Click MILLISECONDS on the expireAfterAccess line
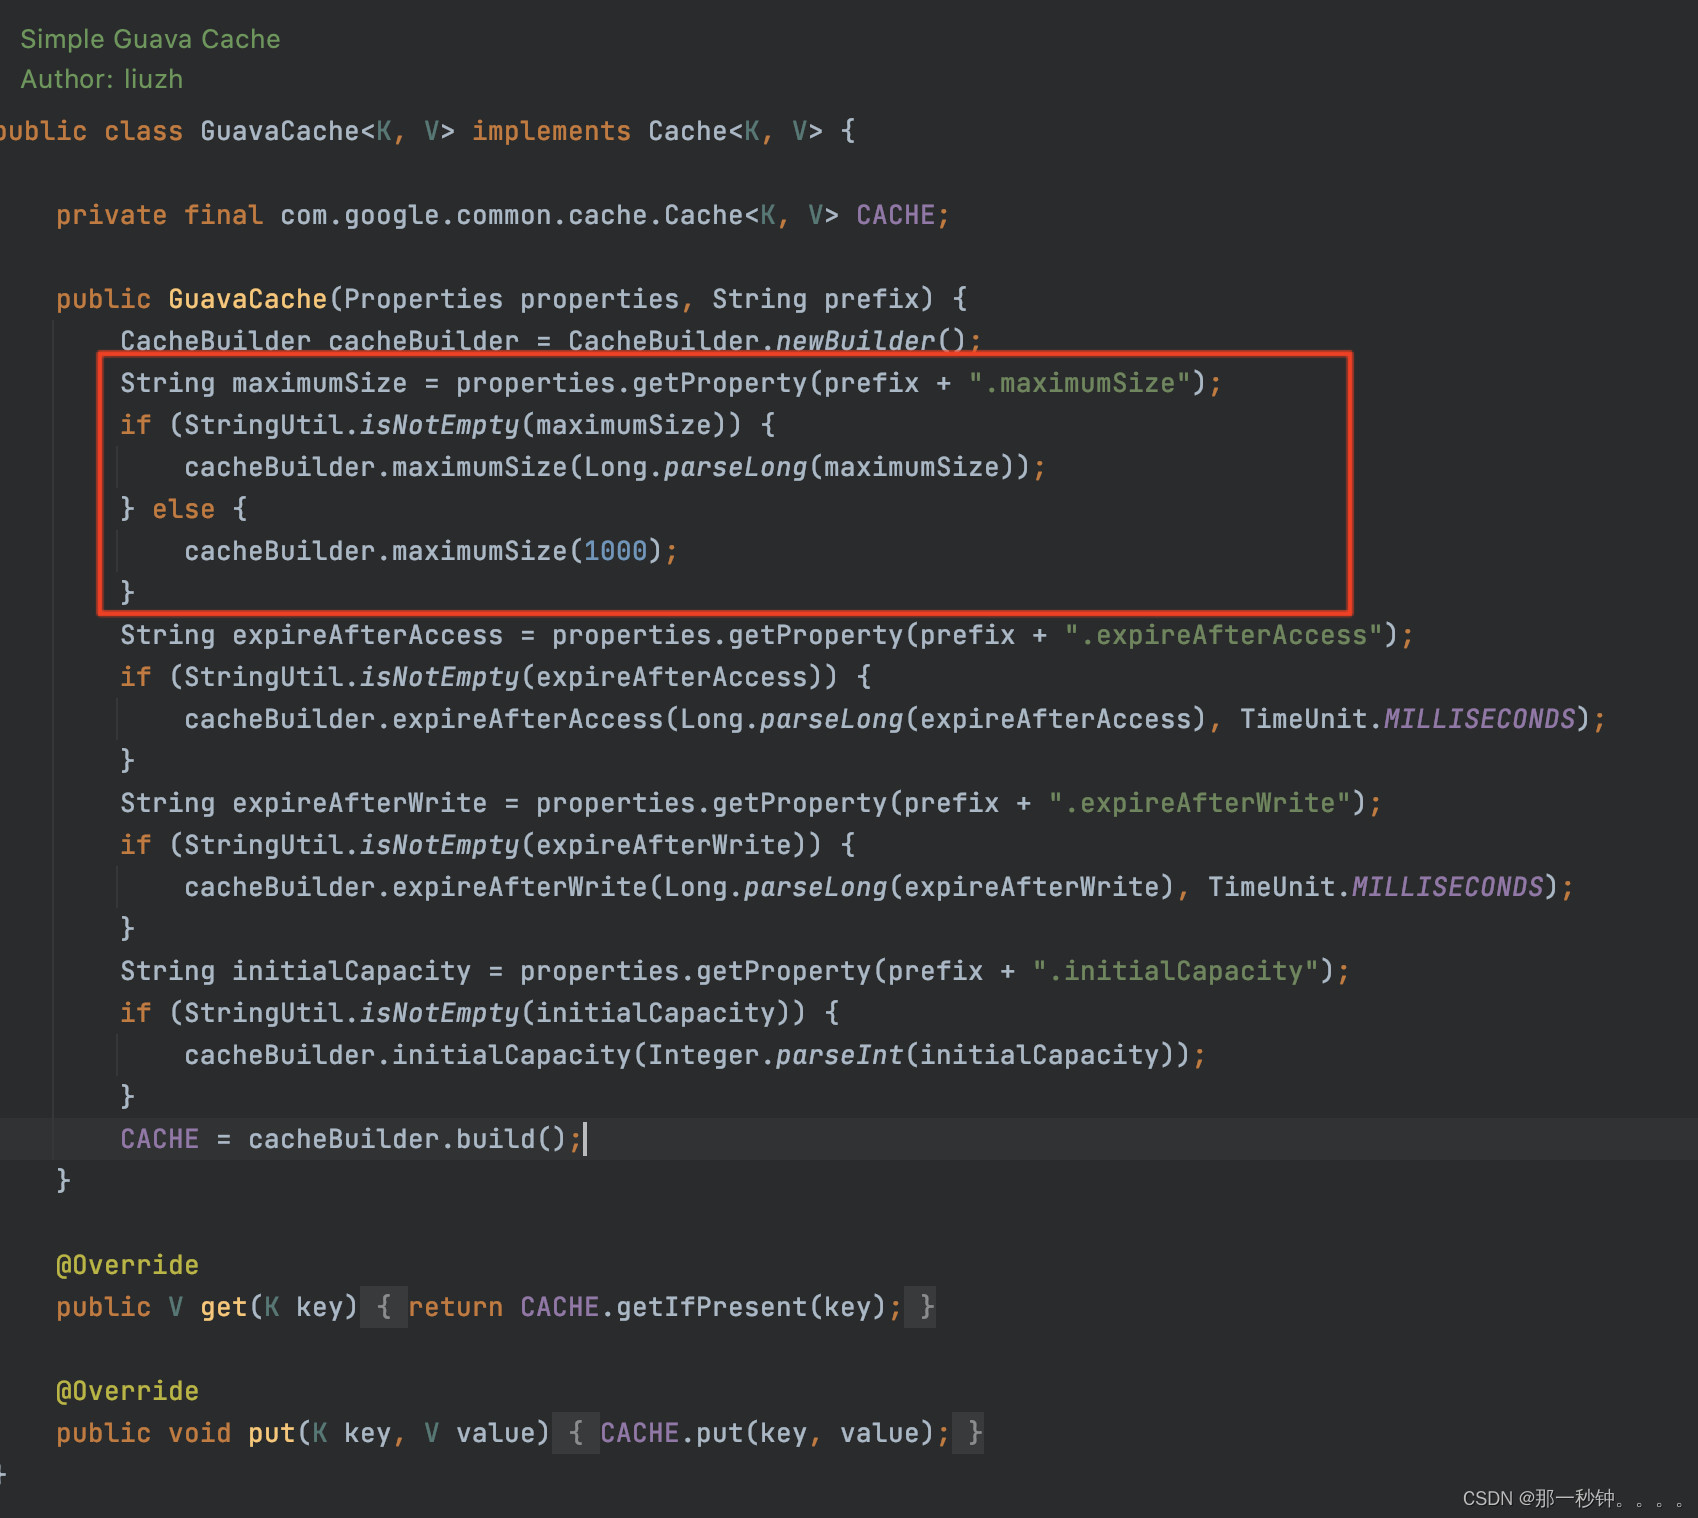The image size is (1698, 1518). click(x=1479, y=719)
